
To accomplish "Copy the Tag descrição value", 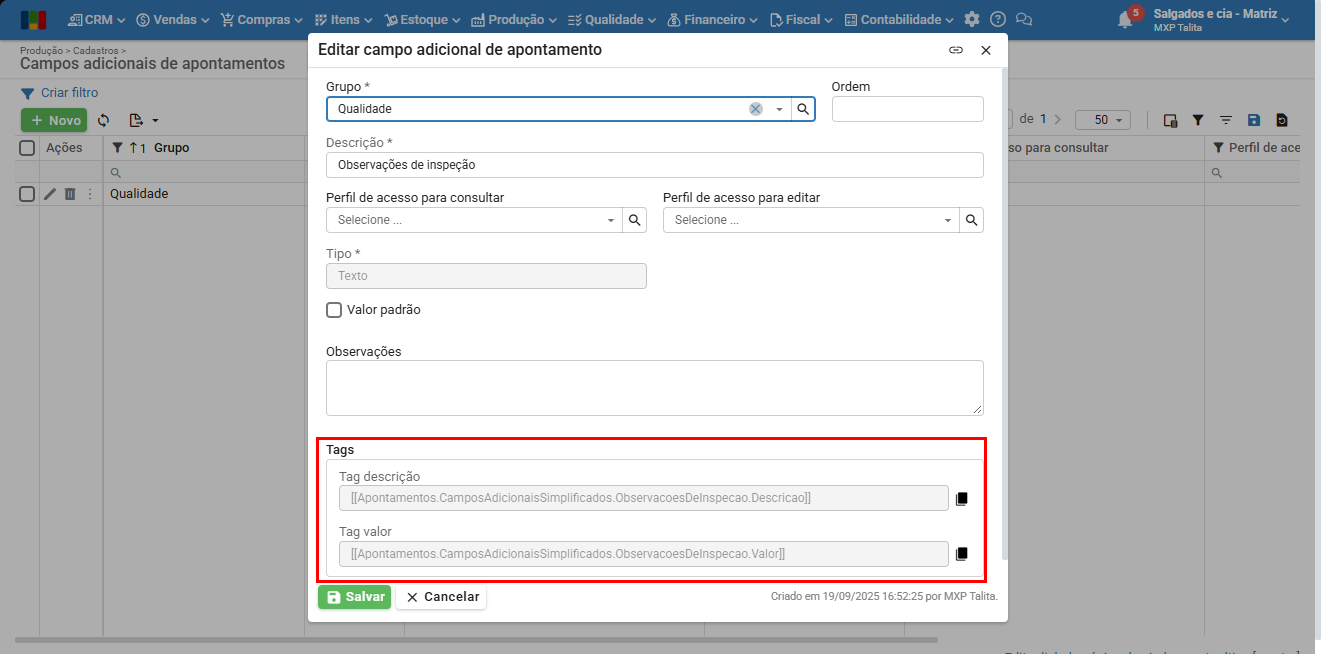I will pyautogui.click(x=962, y=498).
